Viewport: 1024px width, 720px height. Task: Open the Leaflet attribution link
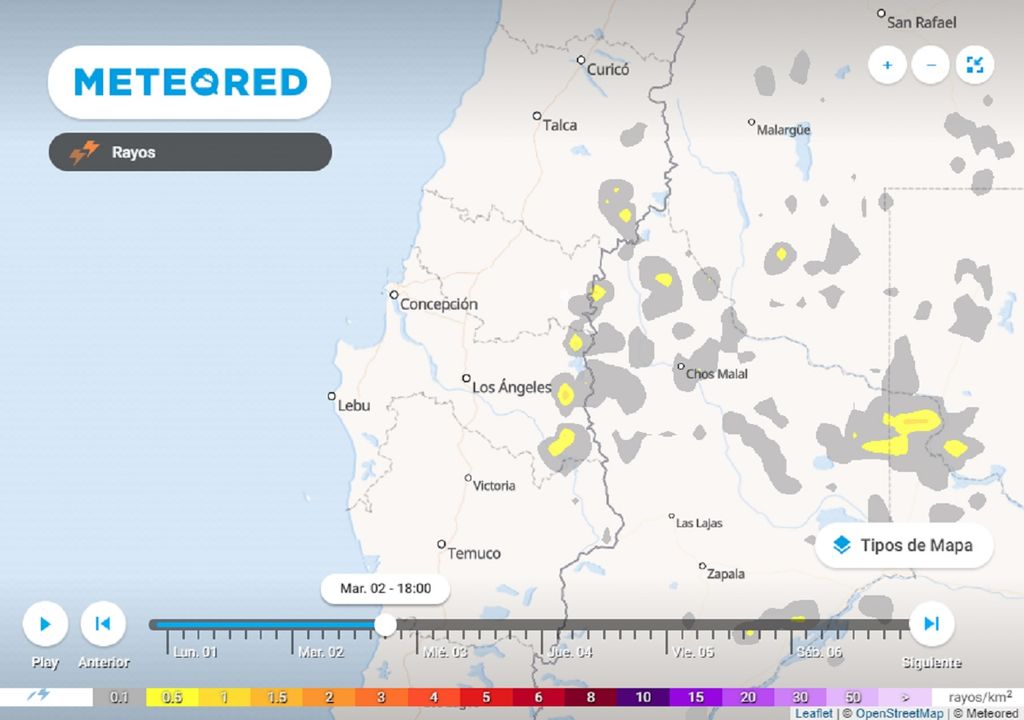812,714
